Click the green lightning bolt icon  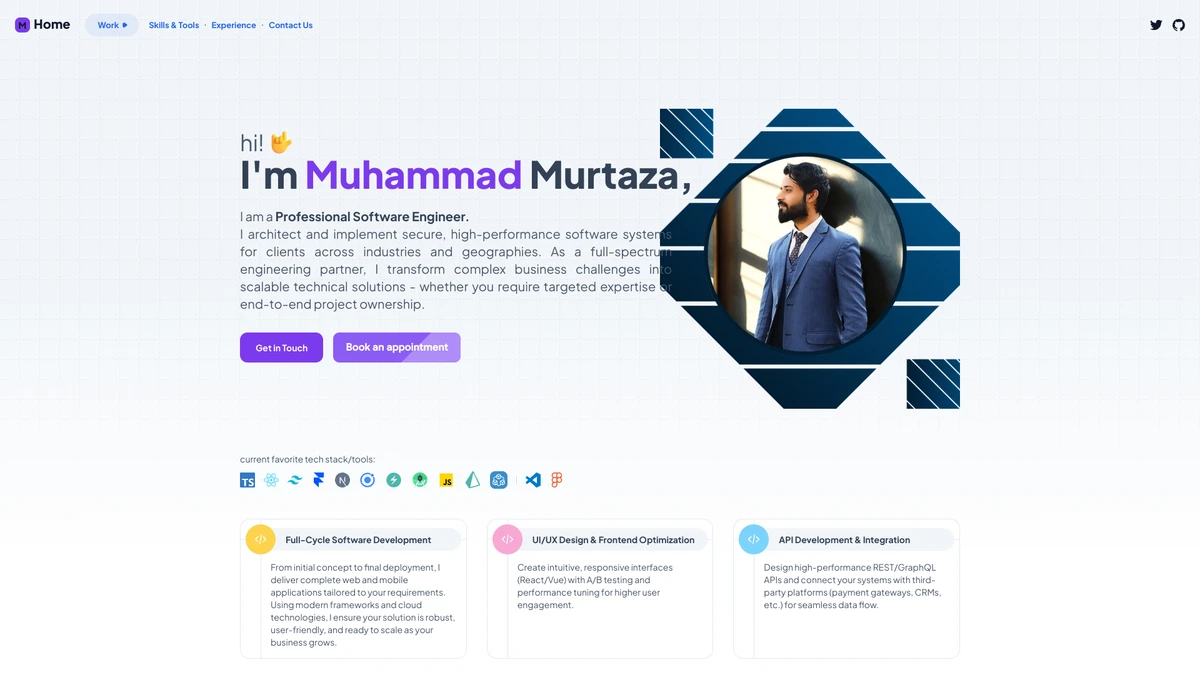[394, 481]
